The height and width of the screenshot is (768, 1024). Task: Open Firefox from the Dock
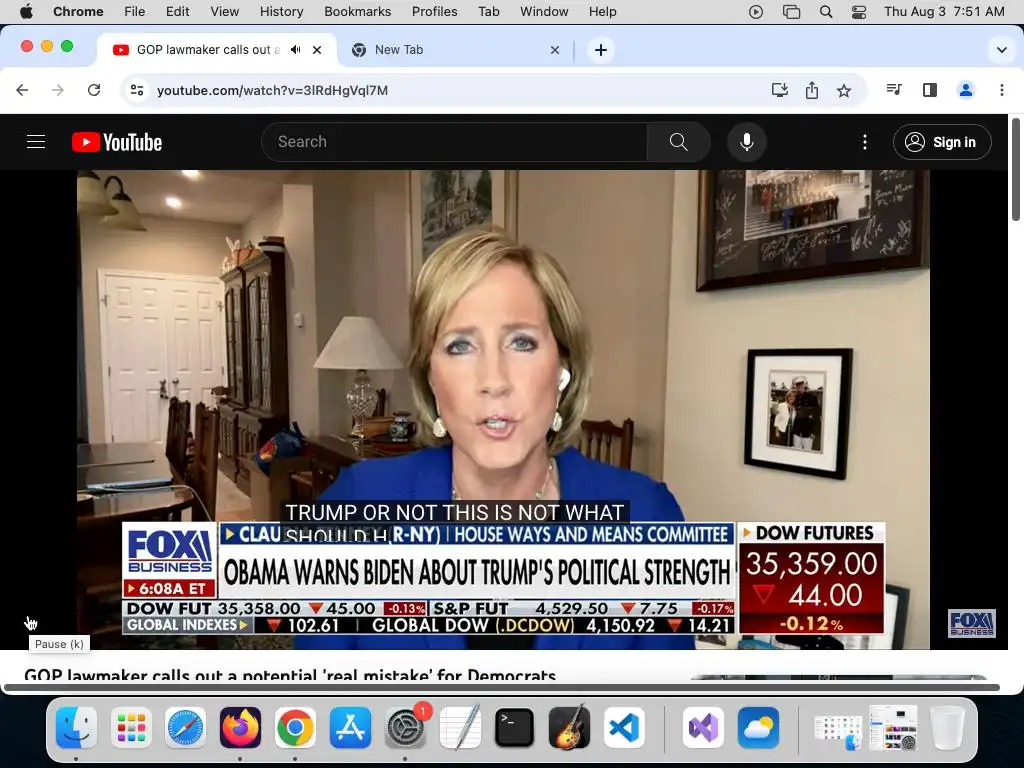click(x=240, y=727)
